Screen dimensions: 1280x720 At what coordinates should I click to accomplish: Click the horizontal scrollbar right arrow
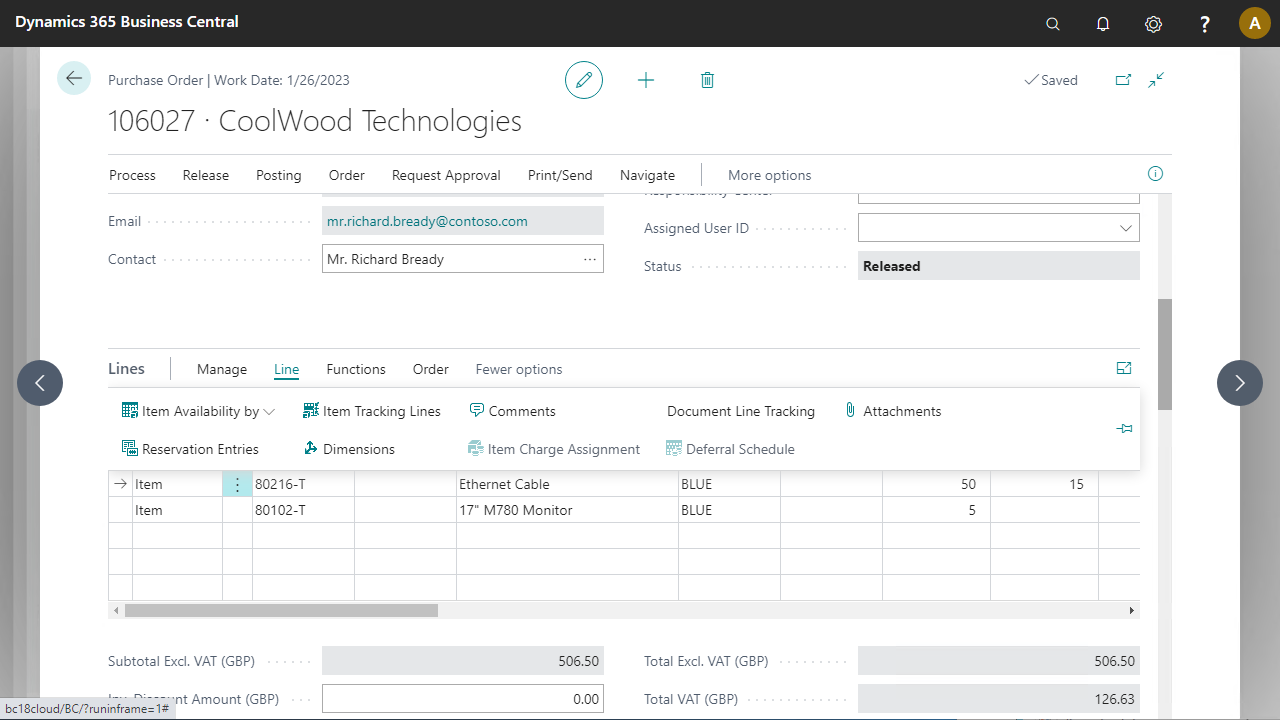coord(1132,610)
